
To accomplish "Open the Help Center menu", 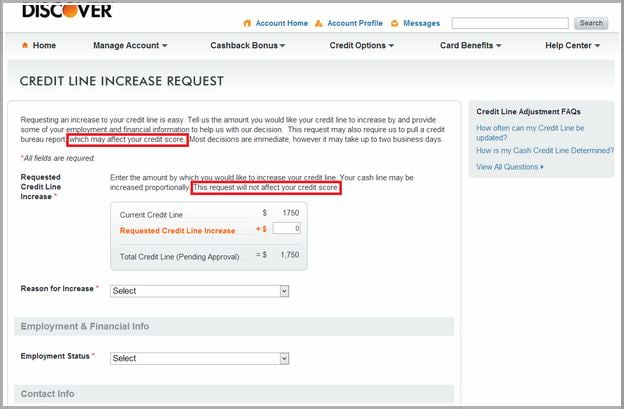I will click(572, 45).
